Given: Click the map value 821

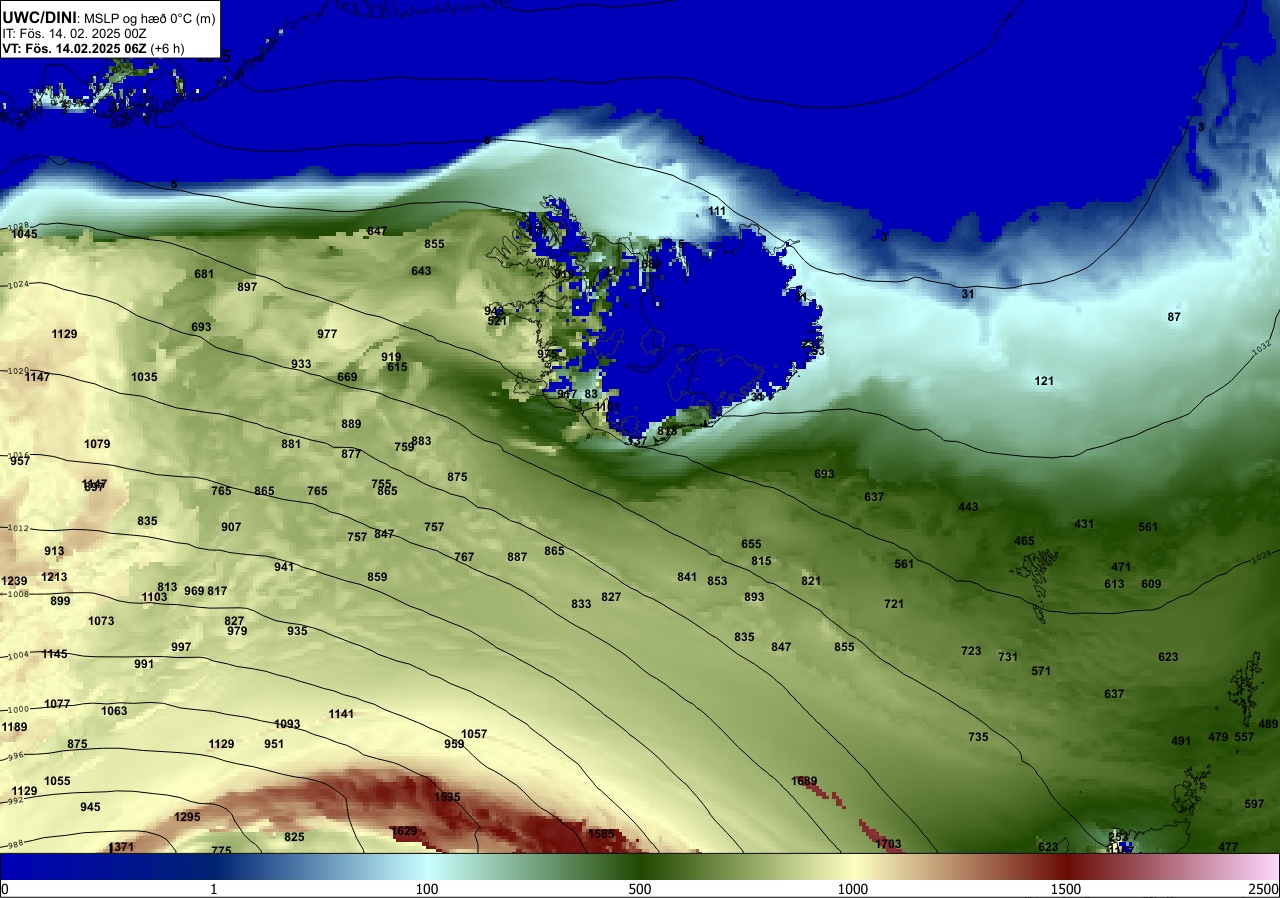Looking at the screenshot, I should 811,581.
